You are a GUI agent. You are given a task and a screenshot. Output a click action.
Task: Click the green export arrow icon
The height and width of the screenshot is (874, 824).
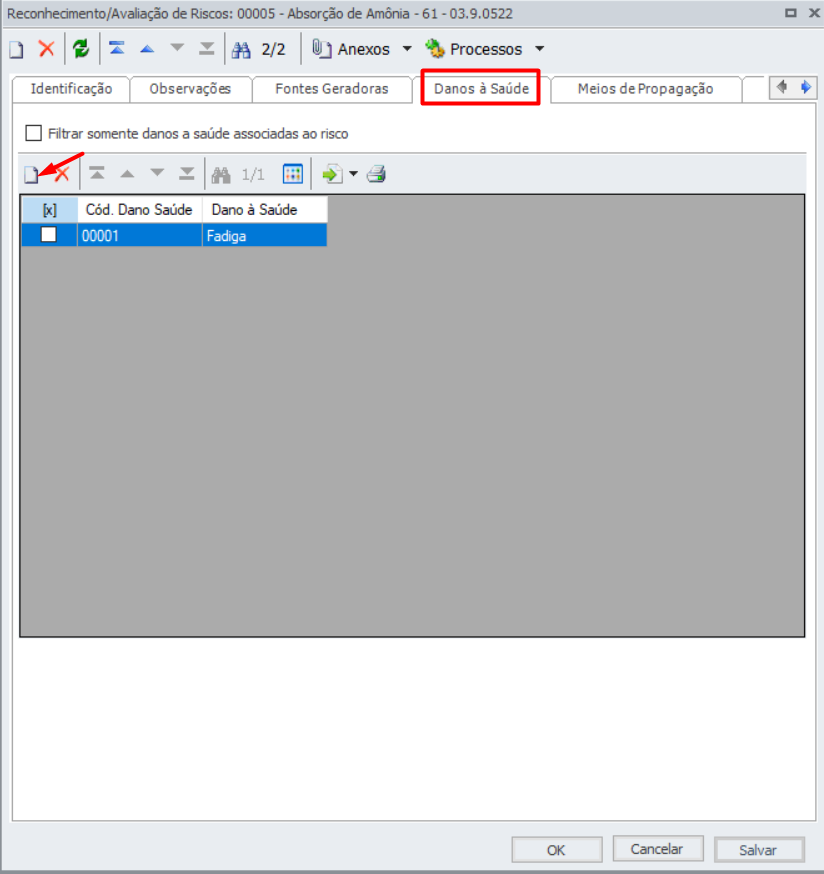332,174
